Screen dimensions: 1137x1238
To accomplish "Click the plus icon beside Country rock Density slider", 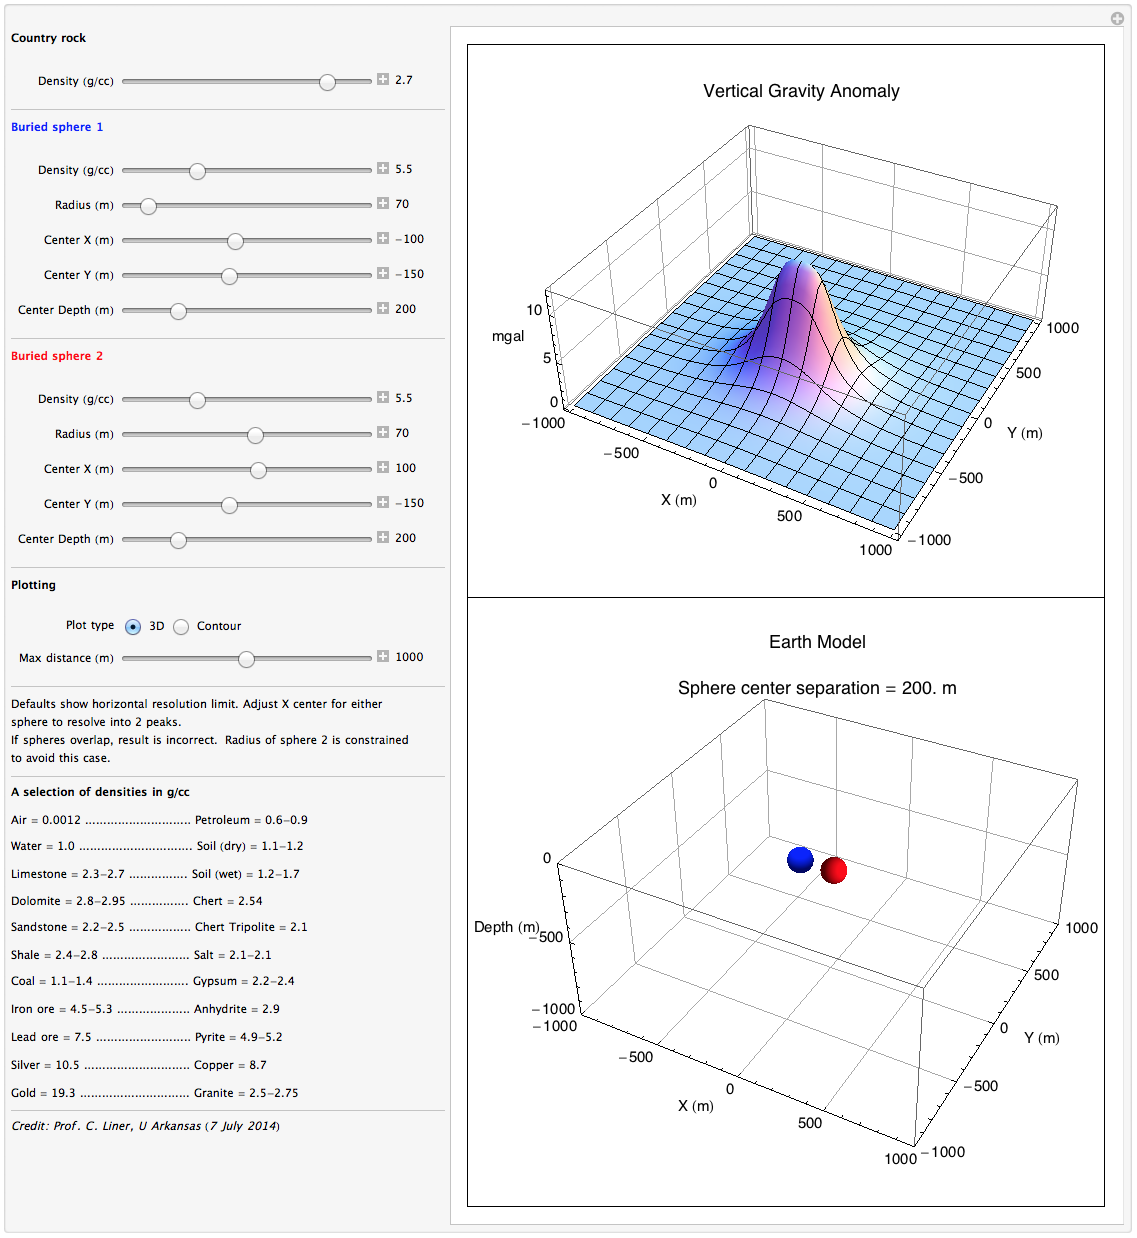I will [x=382, y=81].
